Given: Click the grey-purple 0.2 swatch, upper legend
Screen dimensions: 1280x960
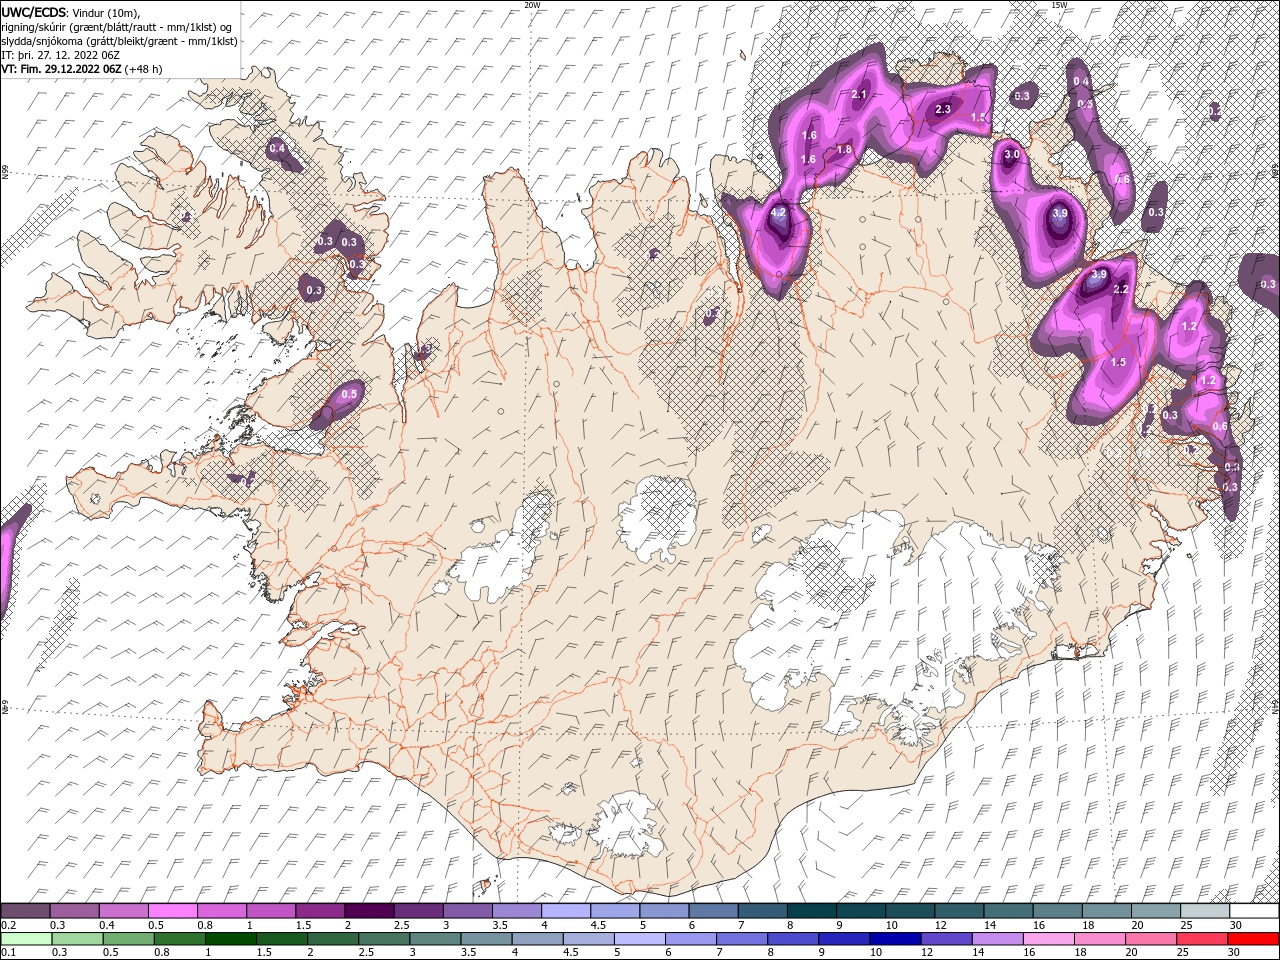Looking at the screenshot, I should (25, 910).
